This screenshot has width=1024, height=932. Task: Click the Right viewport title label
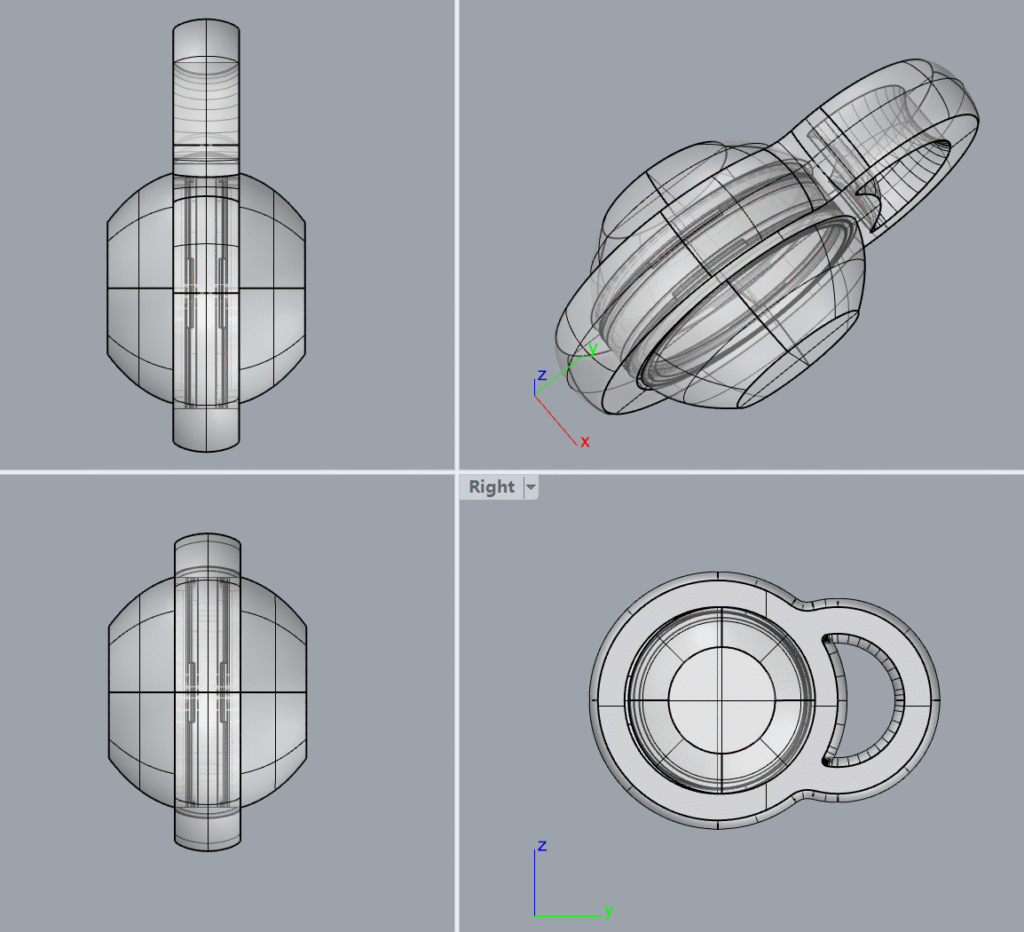[x=491, y=487]
